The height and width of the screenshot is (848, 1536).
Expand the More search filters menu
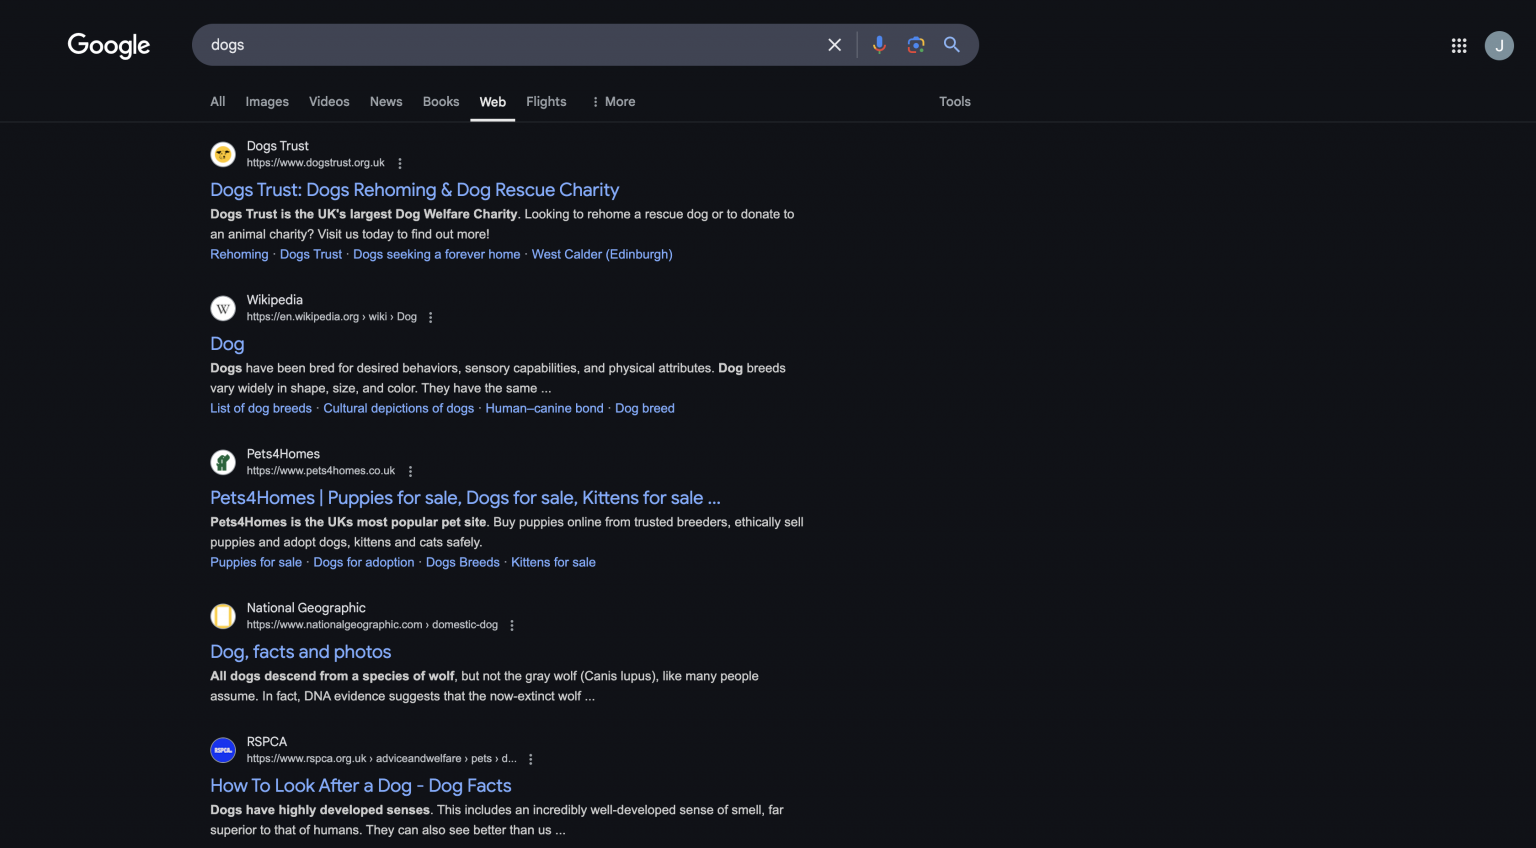click(x=613, y=102)
